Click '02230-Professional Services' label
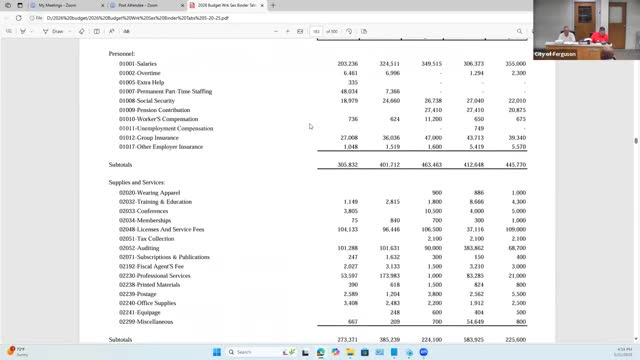The width and height of the screenshot is (640, 360). tap(154, 276)
